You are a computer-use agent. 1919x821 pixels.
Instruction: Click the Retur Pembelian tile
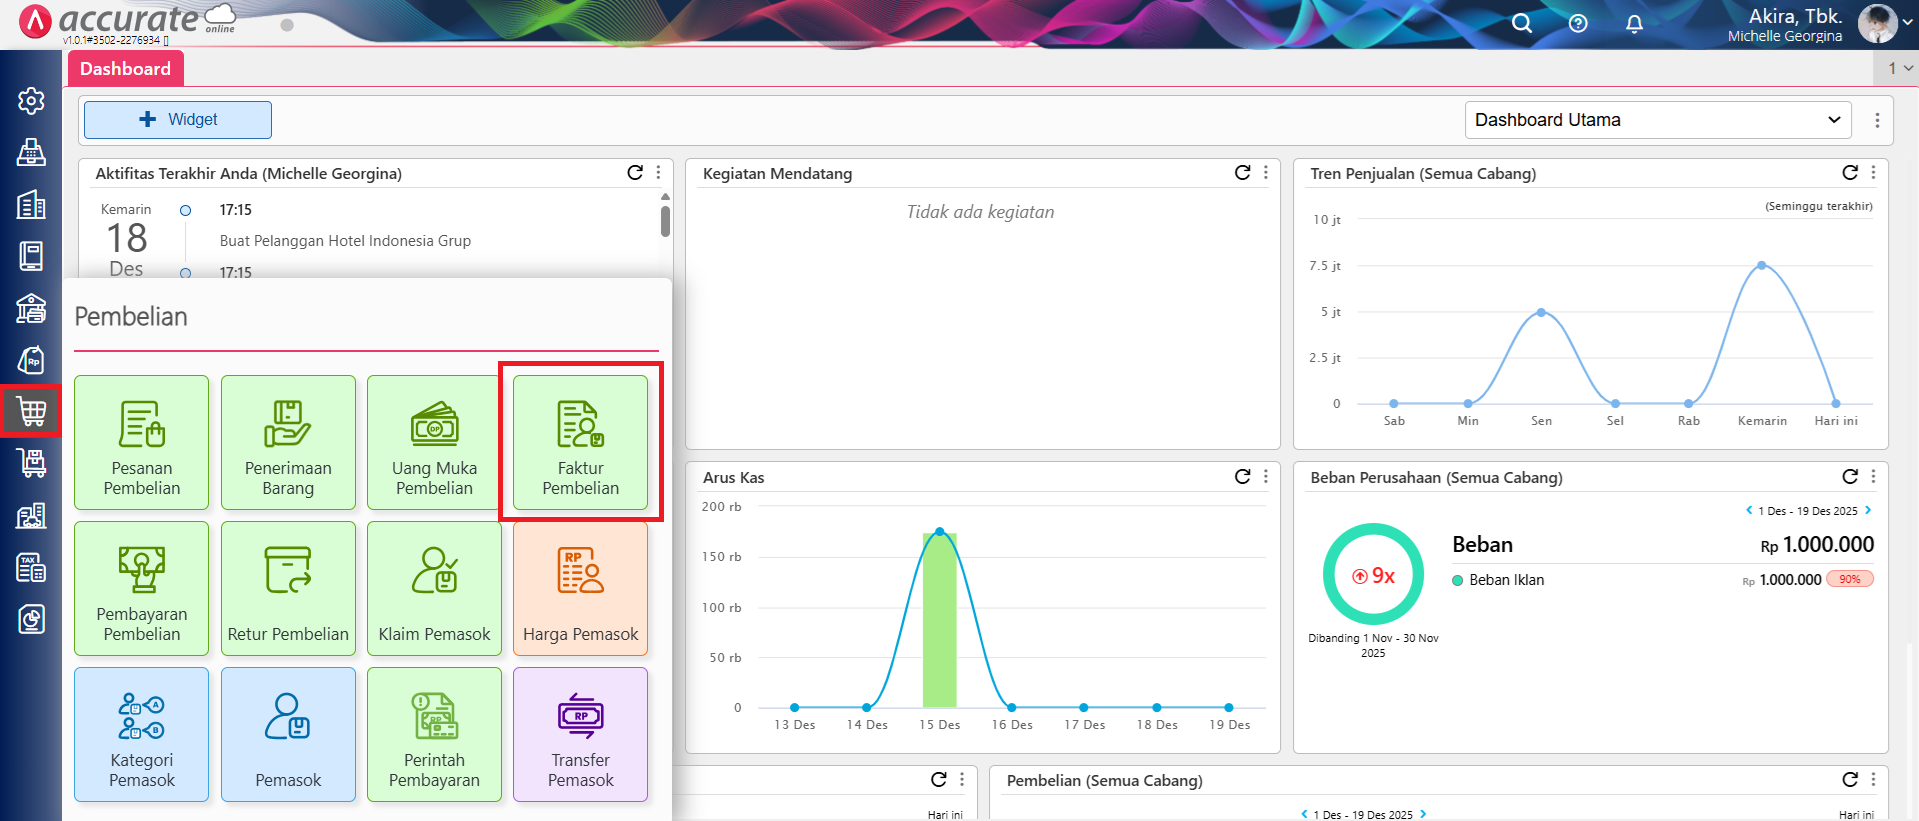(x=288, y=588)
